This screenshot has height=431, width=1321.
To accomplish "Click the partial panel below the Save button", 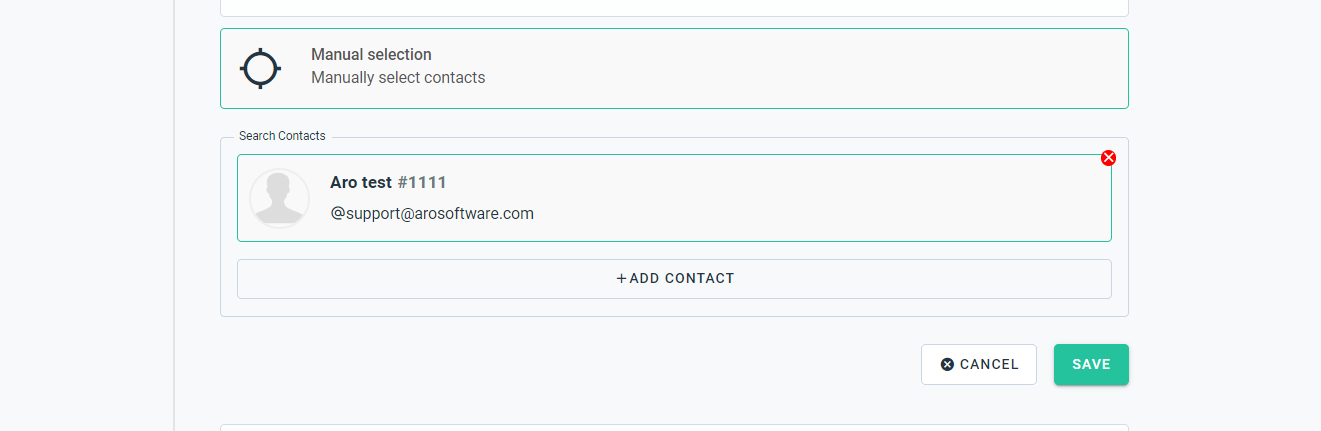I will pos(674,428).
